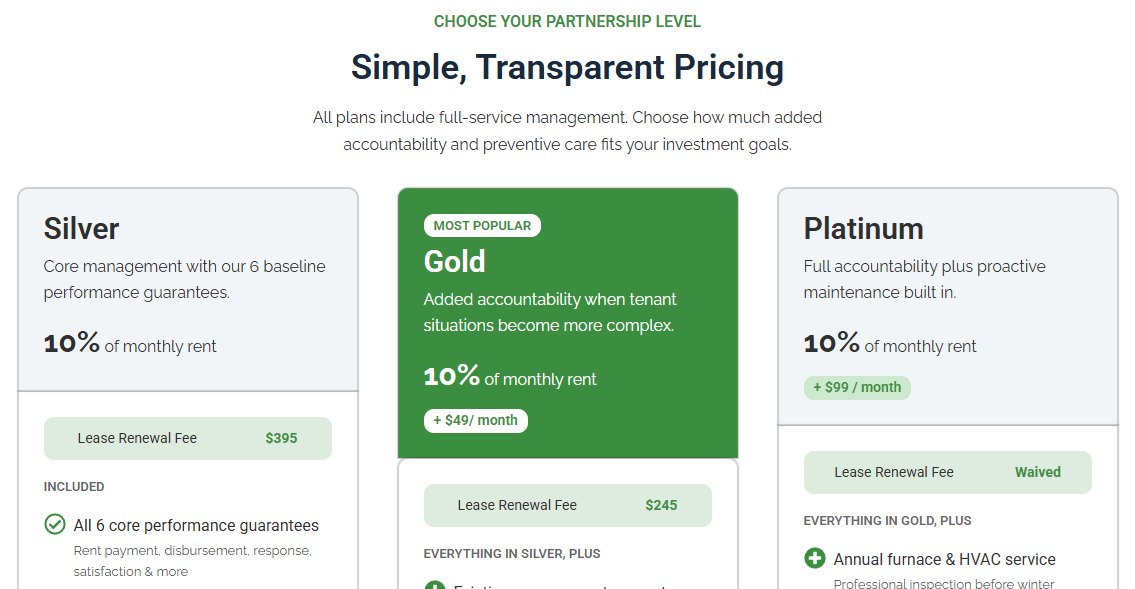
Task: Click Annual furnace & HVAC service text
Action: [944, 559]
